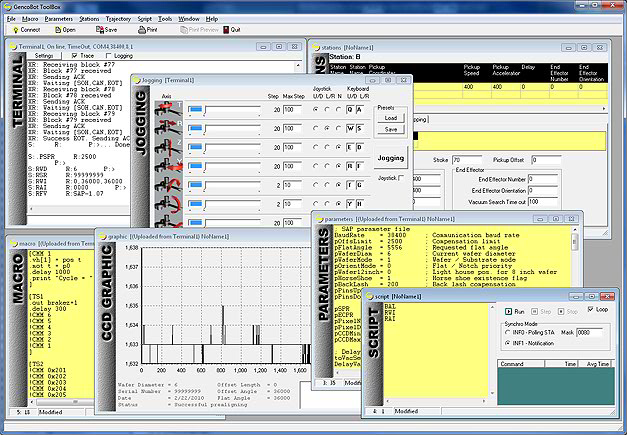This screenshot has width=627, height=435.
Task: Click the Vacuum Search Time out field
Action: (x=543, y=202)
